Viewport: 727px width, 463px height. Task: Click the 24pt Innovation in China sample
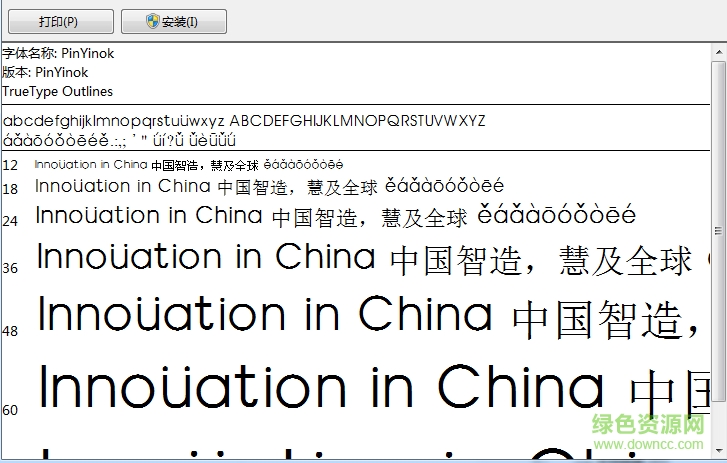point(336,216)
